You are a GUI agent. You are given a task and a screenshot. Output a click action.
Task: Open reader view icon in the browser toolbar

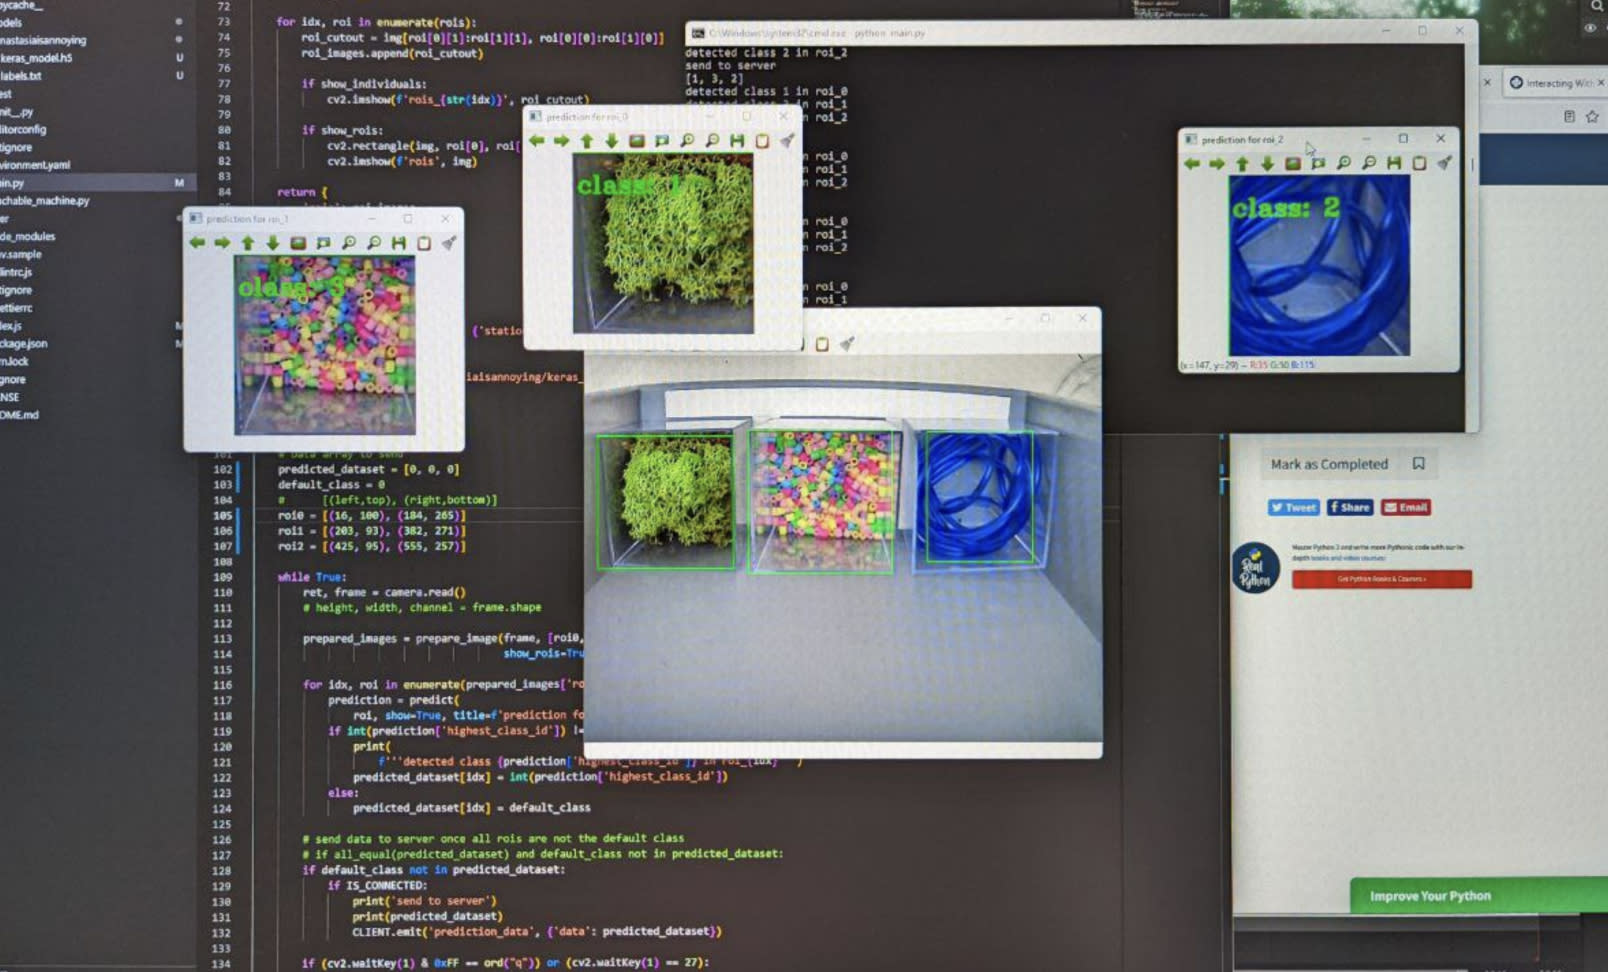point(1569,117)
